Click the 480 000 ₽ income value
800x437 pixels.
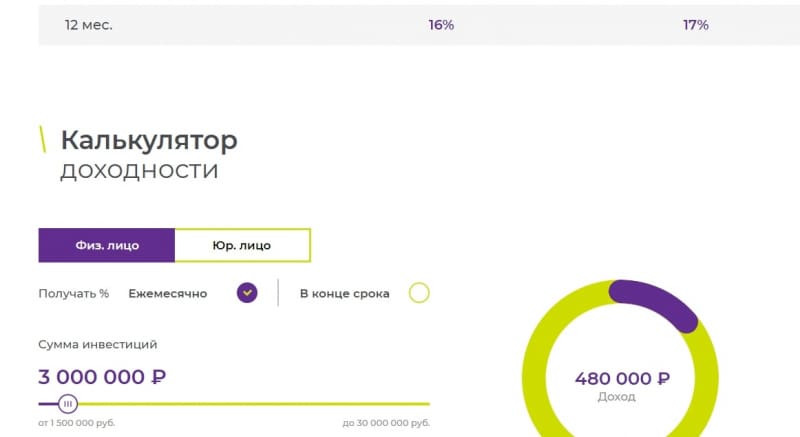click(x=622, y=378)
